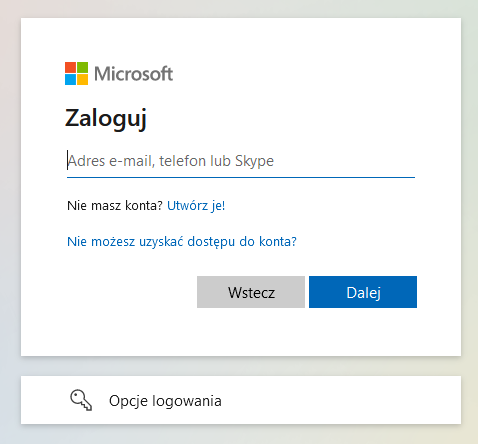478x444 pixels.
Task: Open the Utwórz je! create account link
Action: (196, 206)
